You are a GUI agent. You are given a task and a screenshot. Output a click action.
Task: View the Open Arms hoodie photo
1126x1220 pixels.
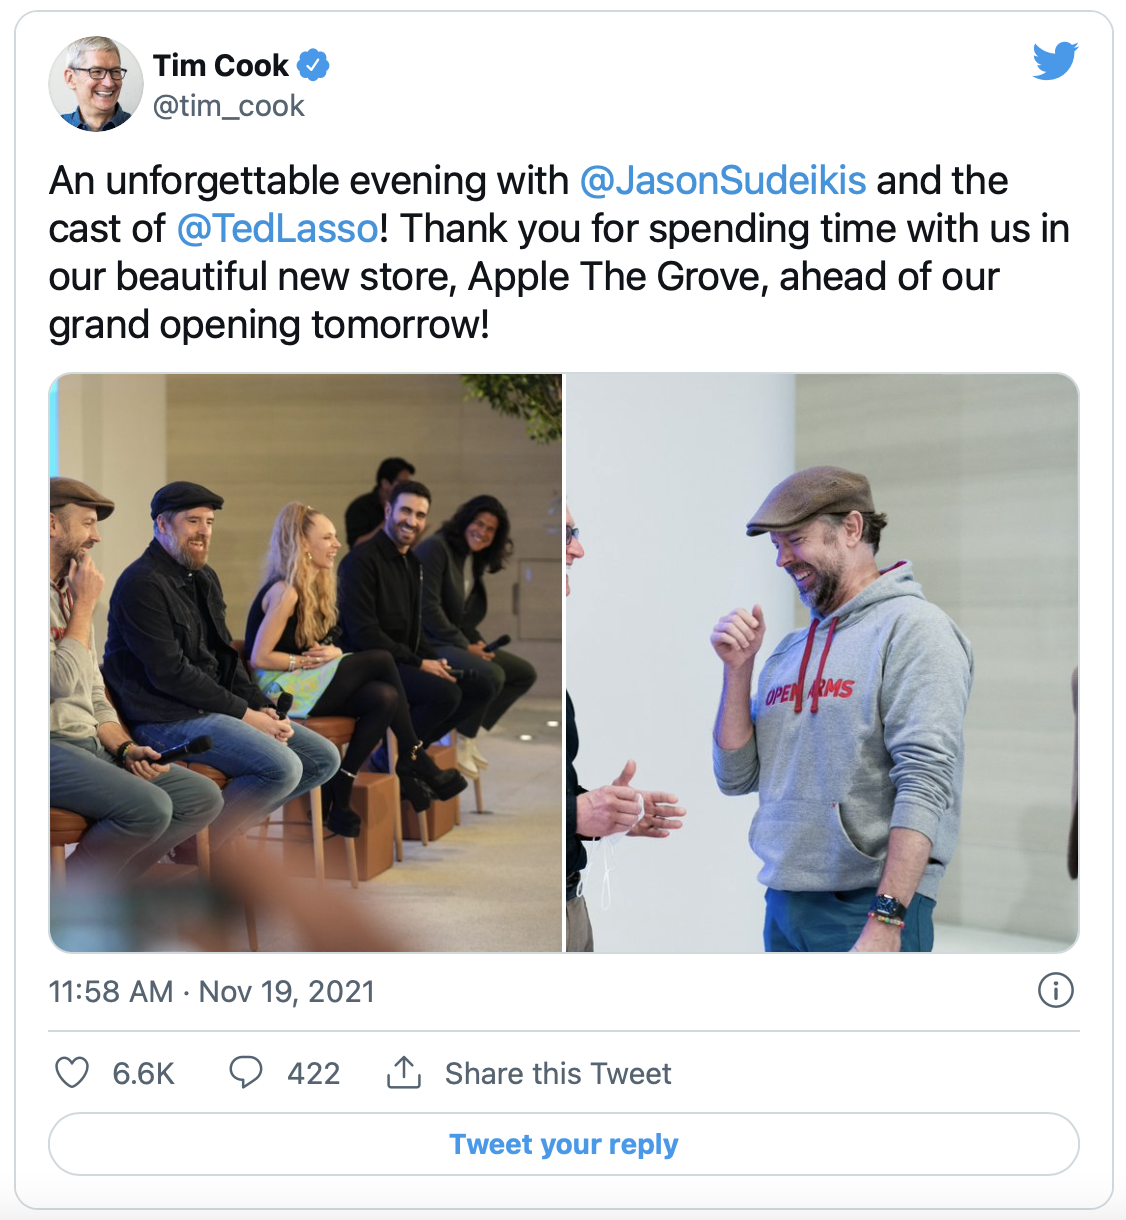pyautogui.click(x=822, y=663)
